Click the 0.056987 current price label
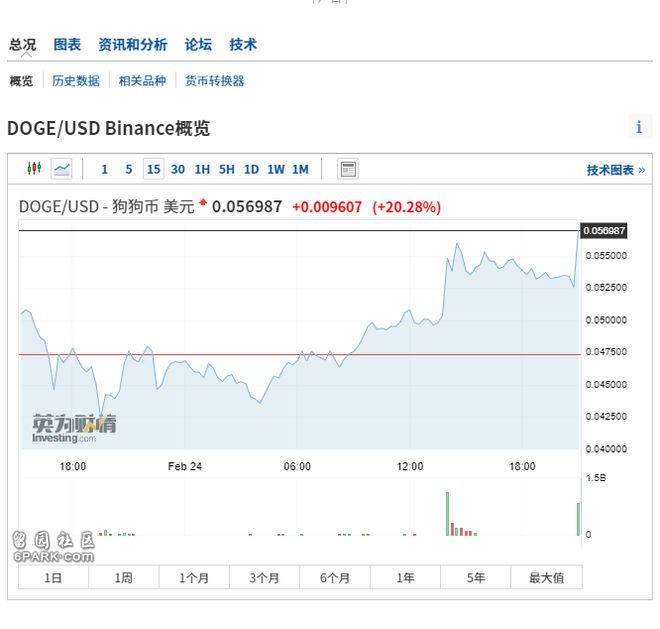The height and width of the screenshot is (629, 660). 604,231
